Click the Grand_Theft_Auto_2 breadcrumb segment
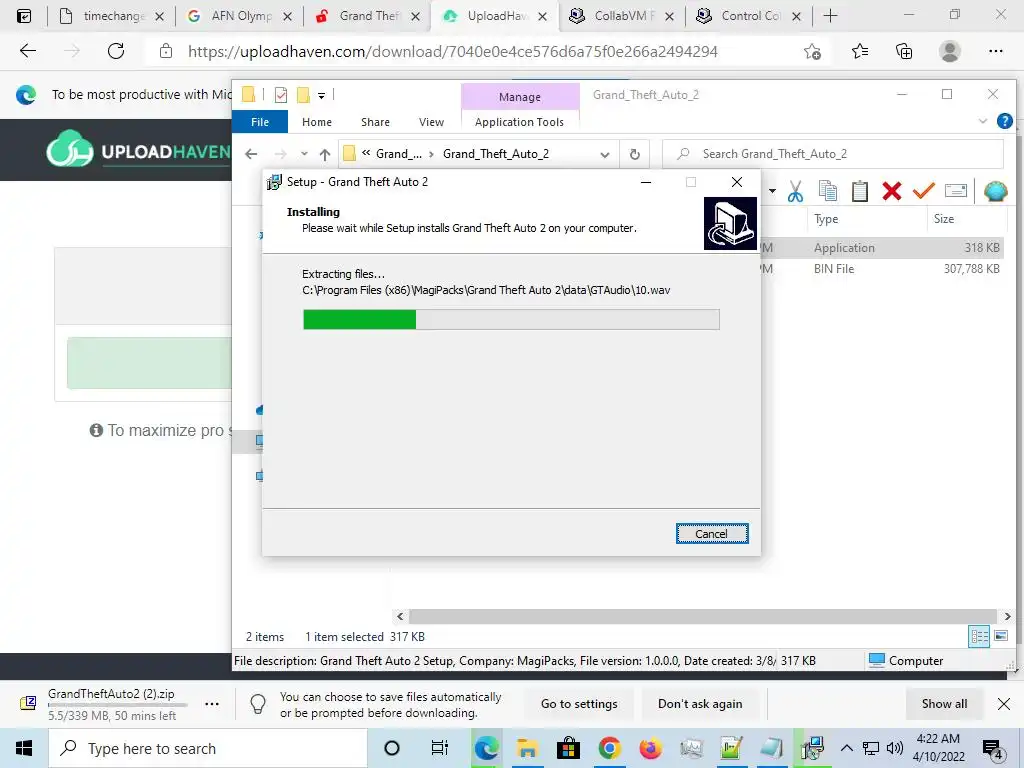 click(x=496, y=154)
